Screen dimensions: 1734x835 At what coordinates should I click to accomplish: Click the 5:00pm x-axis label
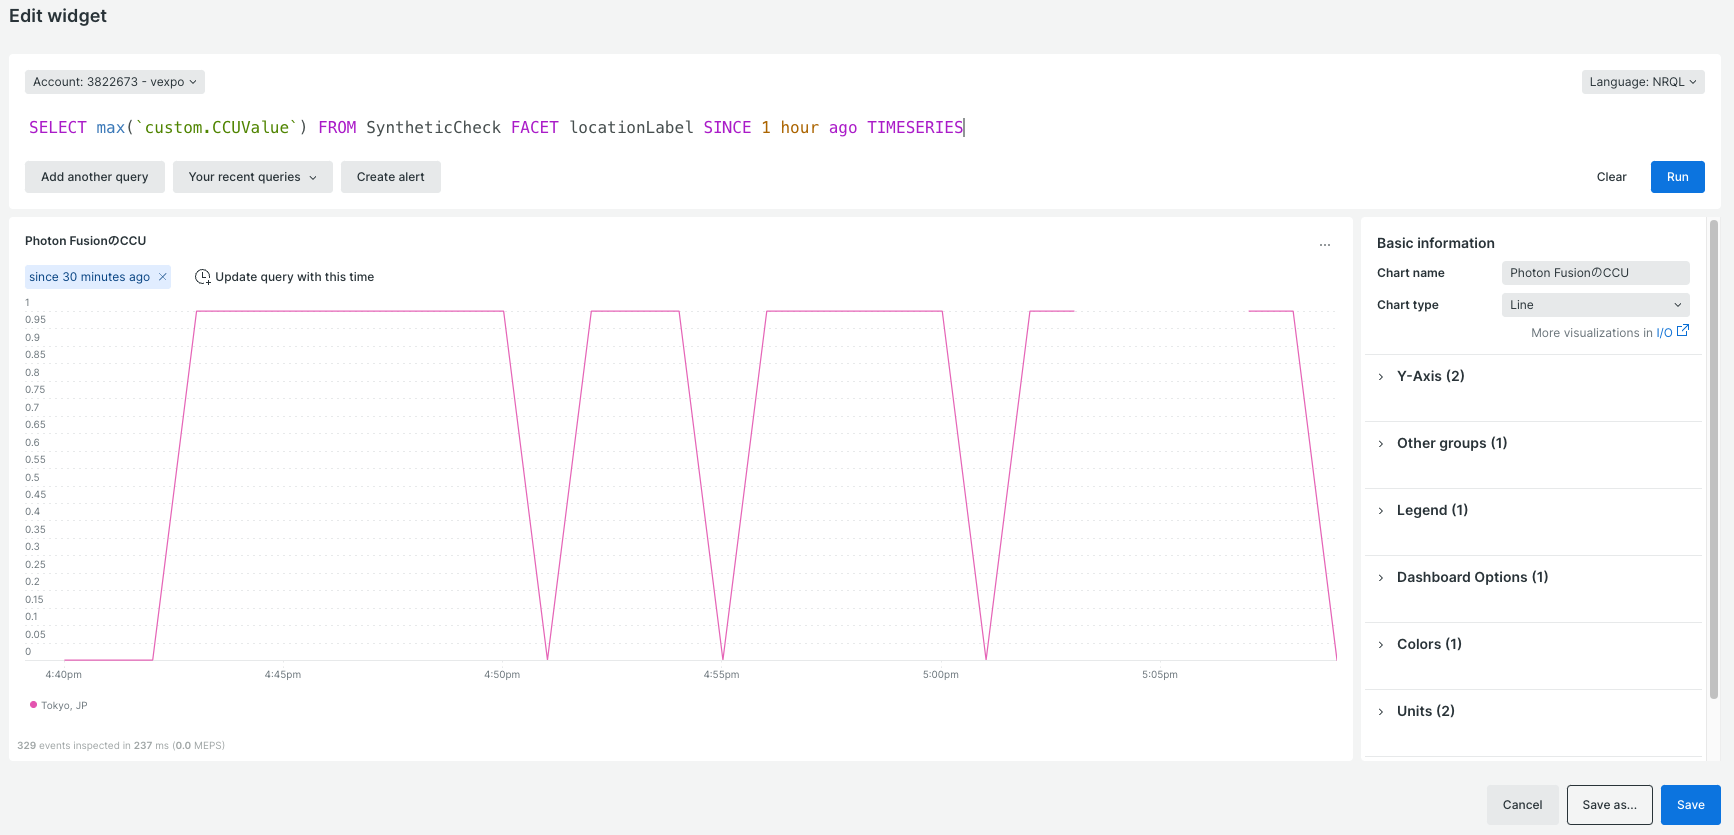[x=941, y=675]
